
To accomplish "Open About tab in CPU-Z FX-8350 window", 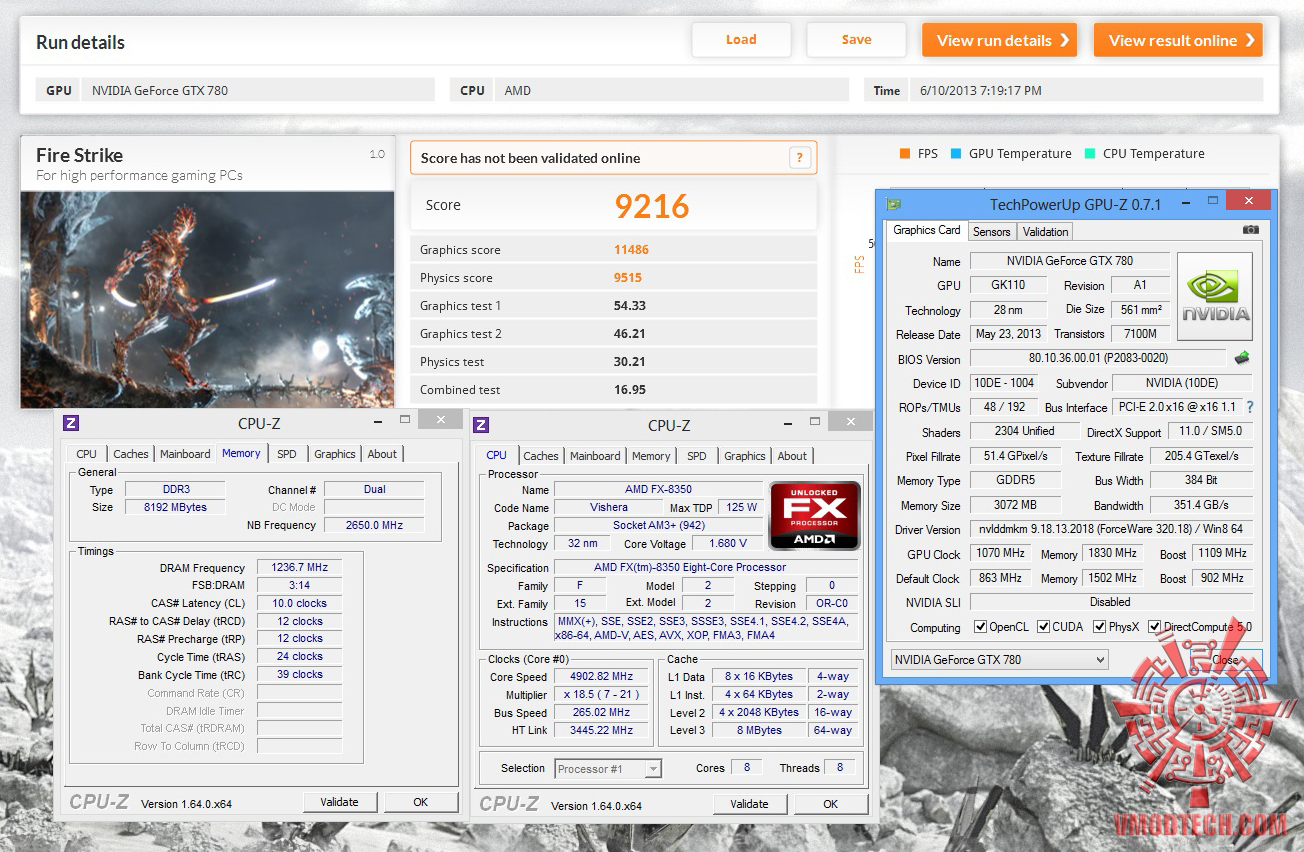I will (792, 456).
